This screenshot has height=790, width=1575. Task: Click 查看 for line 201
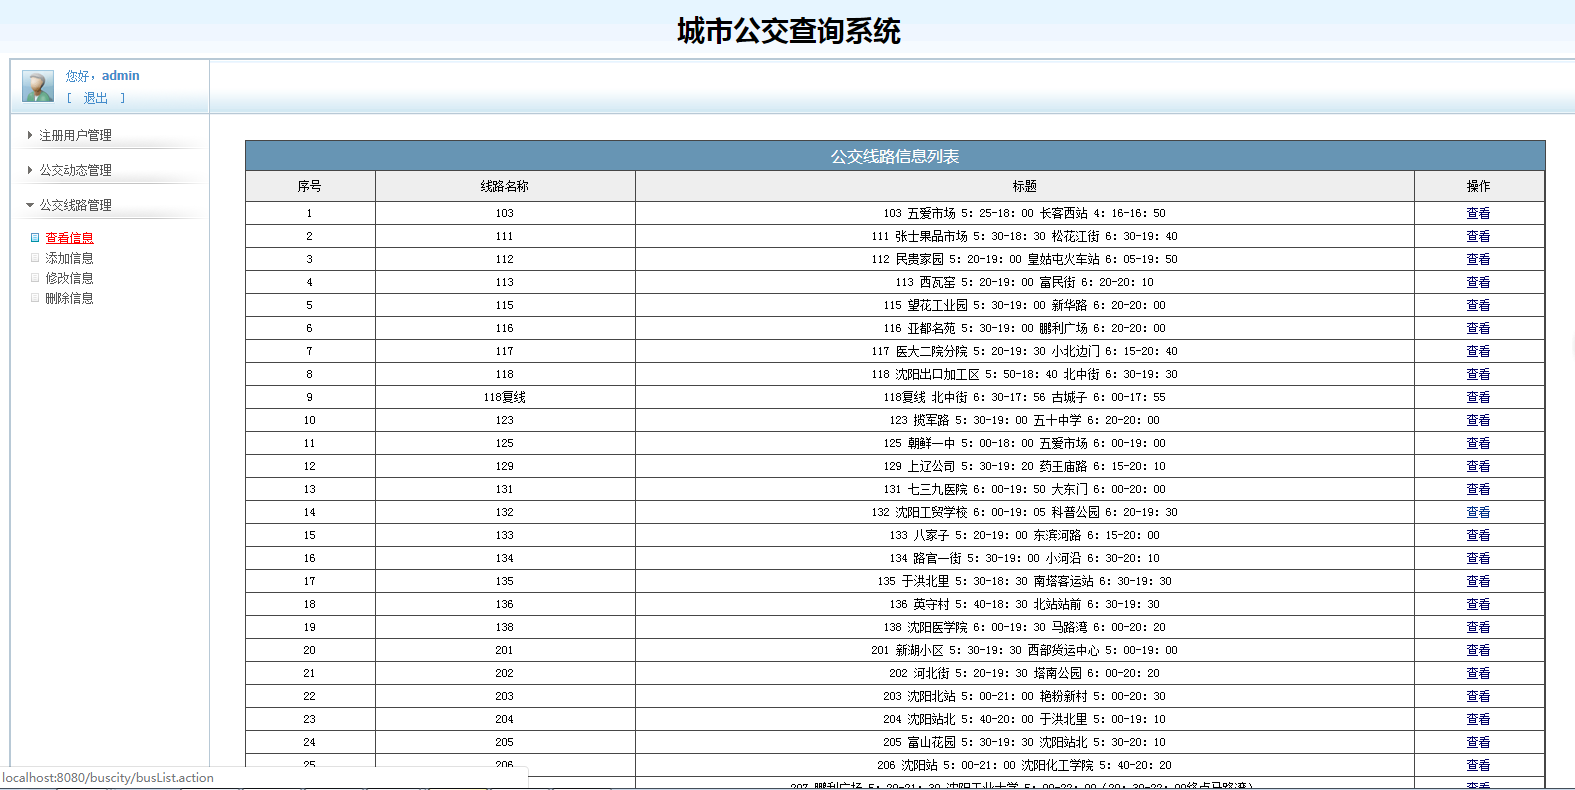(x=1478, y=650)
